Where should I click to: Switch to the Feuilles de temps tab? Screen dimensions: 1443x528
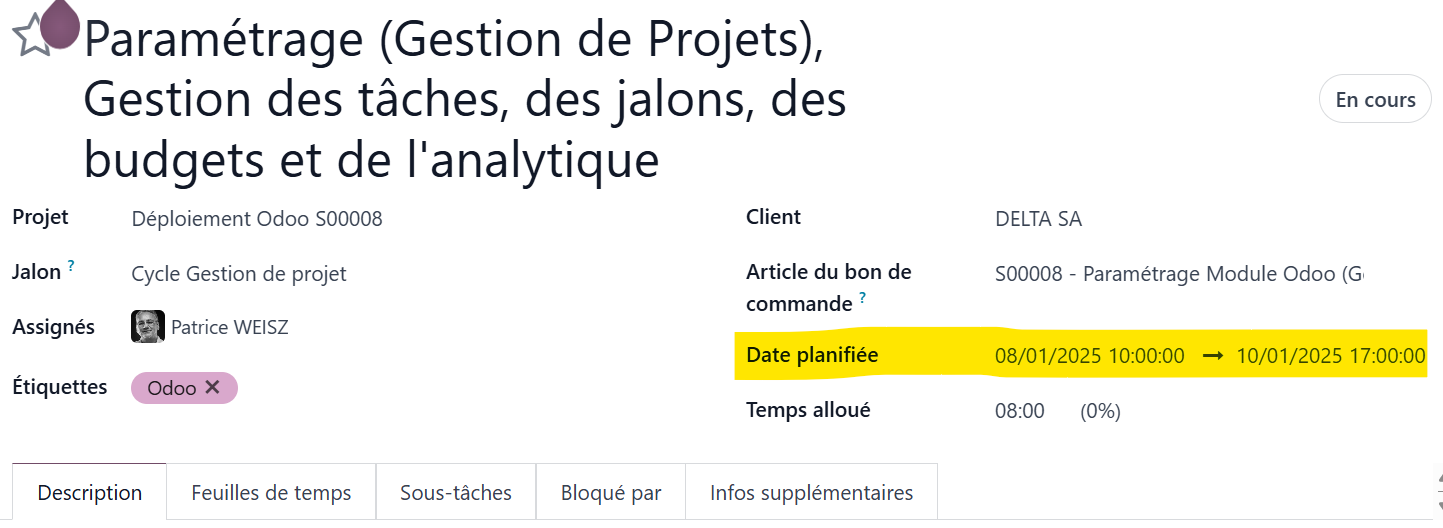[271, 492]
